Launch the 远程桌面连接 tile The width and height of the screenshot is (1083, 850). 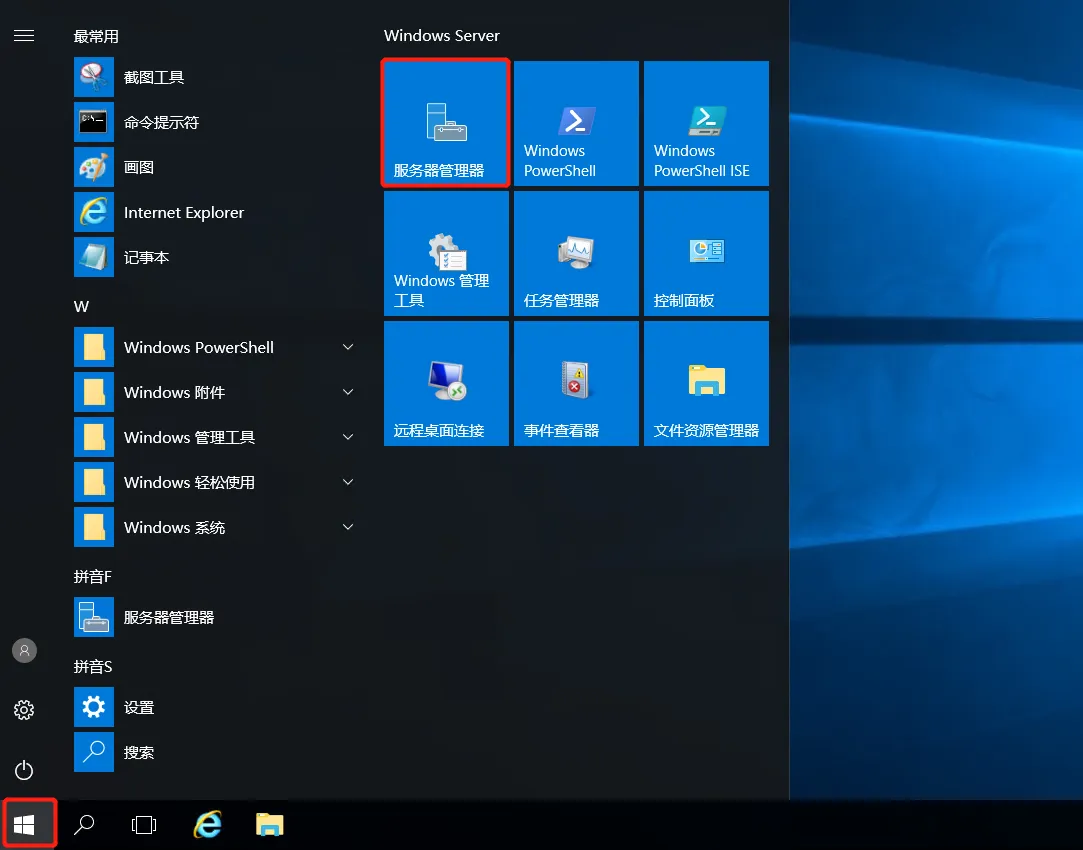[x=446, y=383]
